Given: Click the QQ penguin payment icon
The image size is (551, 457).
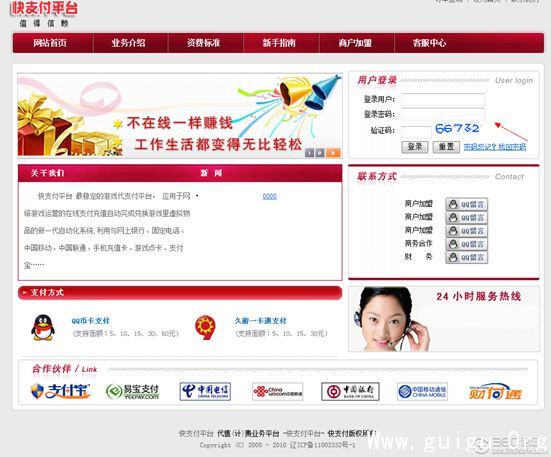Looking at the screenshot, I should [x=43, y=327].
